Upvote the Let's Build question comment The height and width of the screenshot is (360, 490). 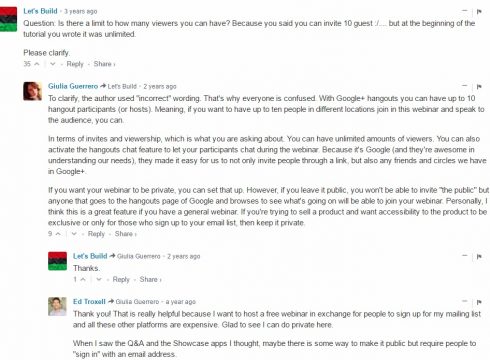click(37, 64)
